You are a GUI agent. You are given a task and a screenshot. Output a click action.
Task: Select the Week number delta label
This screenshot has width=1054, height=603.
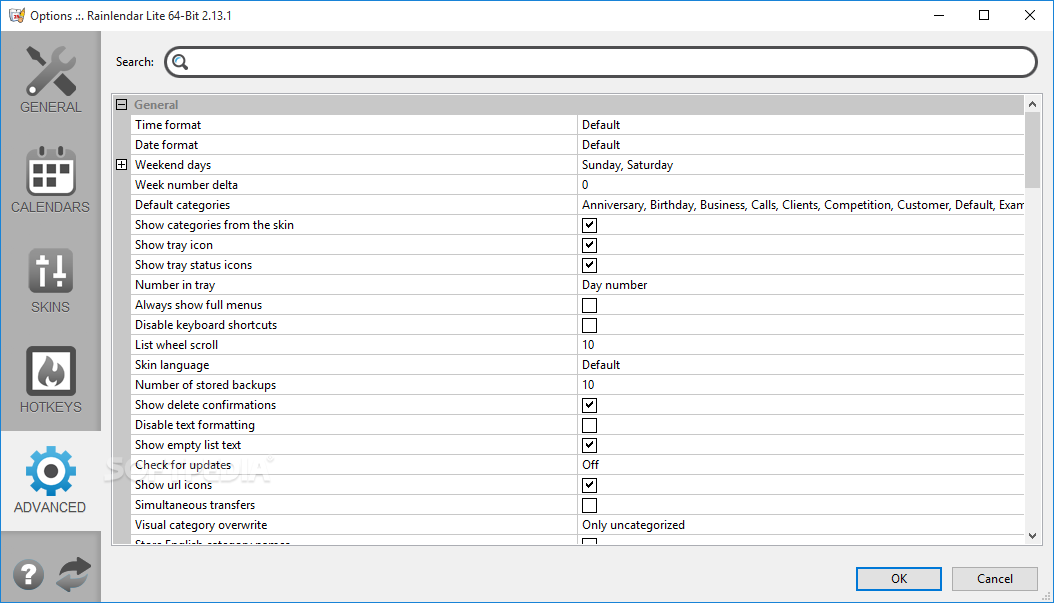click(186, 185)
